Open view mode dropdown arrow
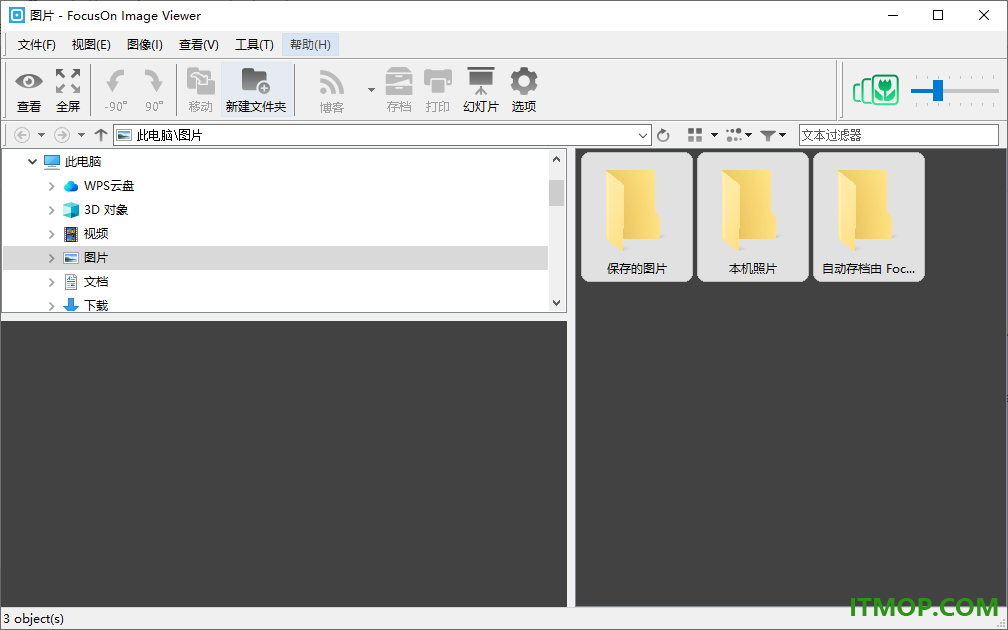The image size is (1008, 630). click(714, 135)
